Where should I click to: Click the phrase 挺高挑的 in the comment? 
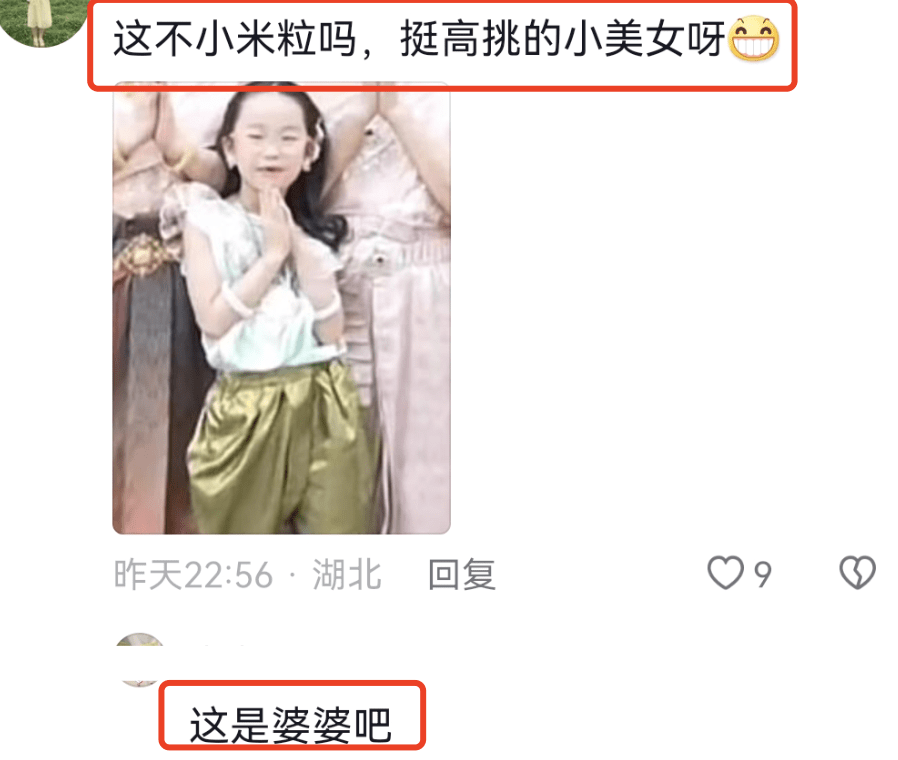click(x=480, y=39)
